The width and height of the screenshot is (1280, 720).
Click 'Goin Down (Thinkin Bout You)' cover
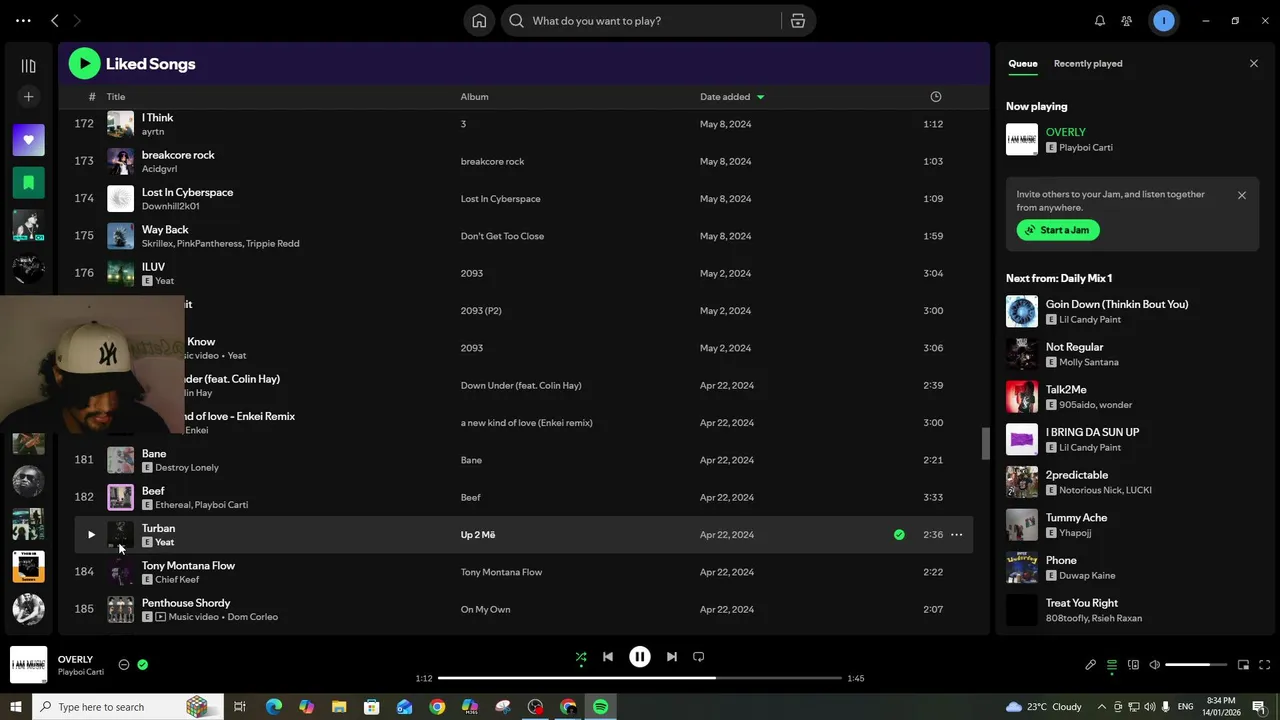tap(1022, 311)
